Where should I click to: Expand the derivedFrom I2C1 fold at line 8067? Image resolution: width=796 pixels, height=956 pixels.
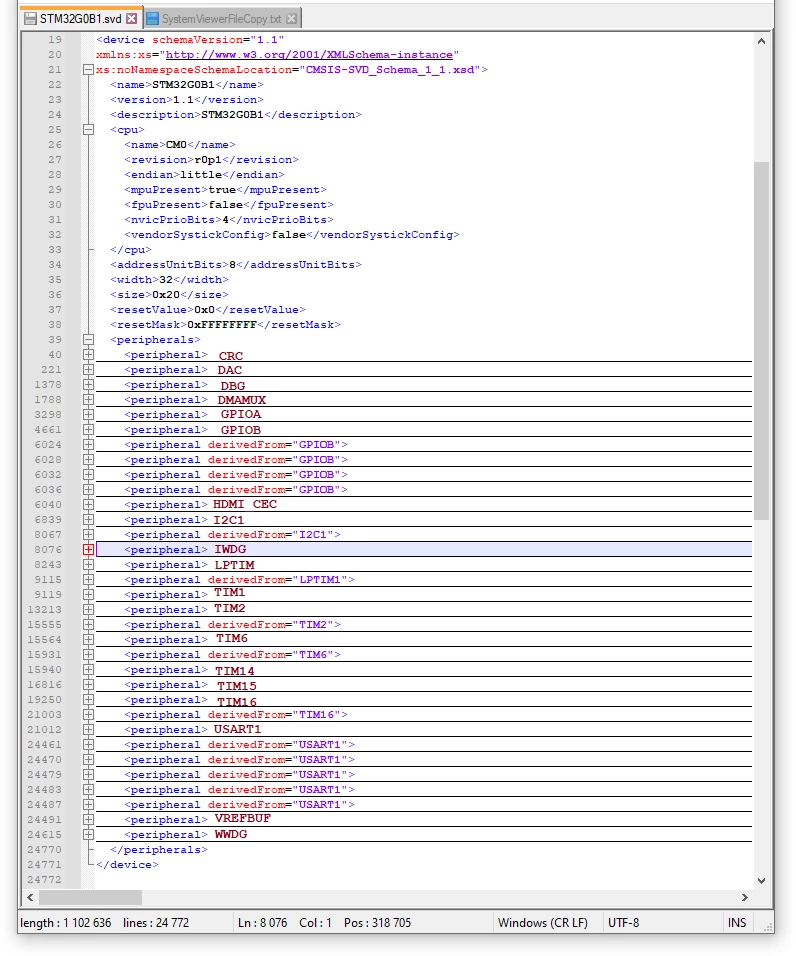point(88,535)
